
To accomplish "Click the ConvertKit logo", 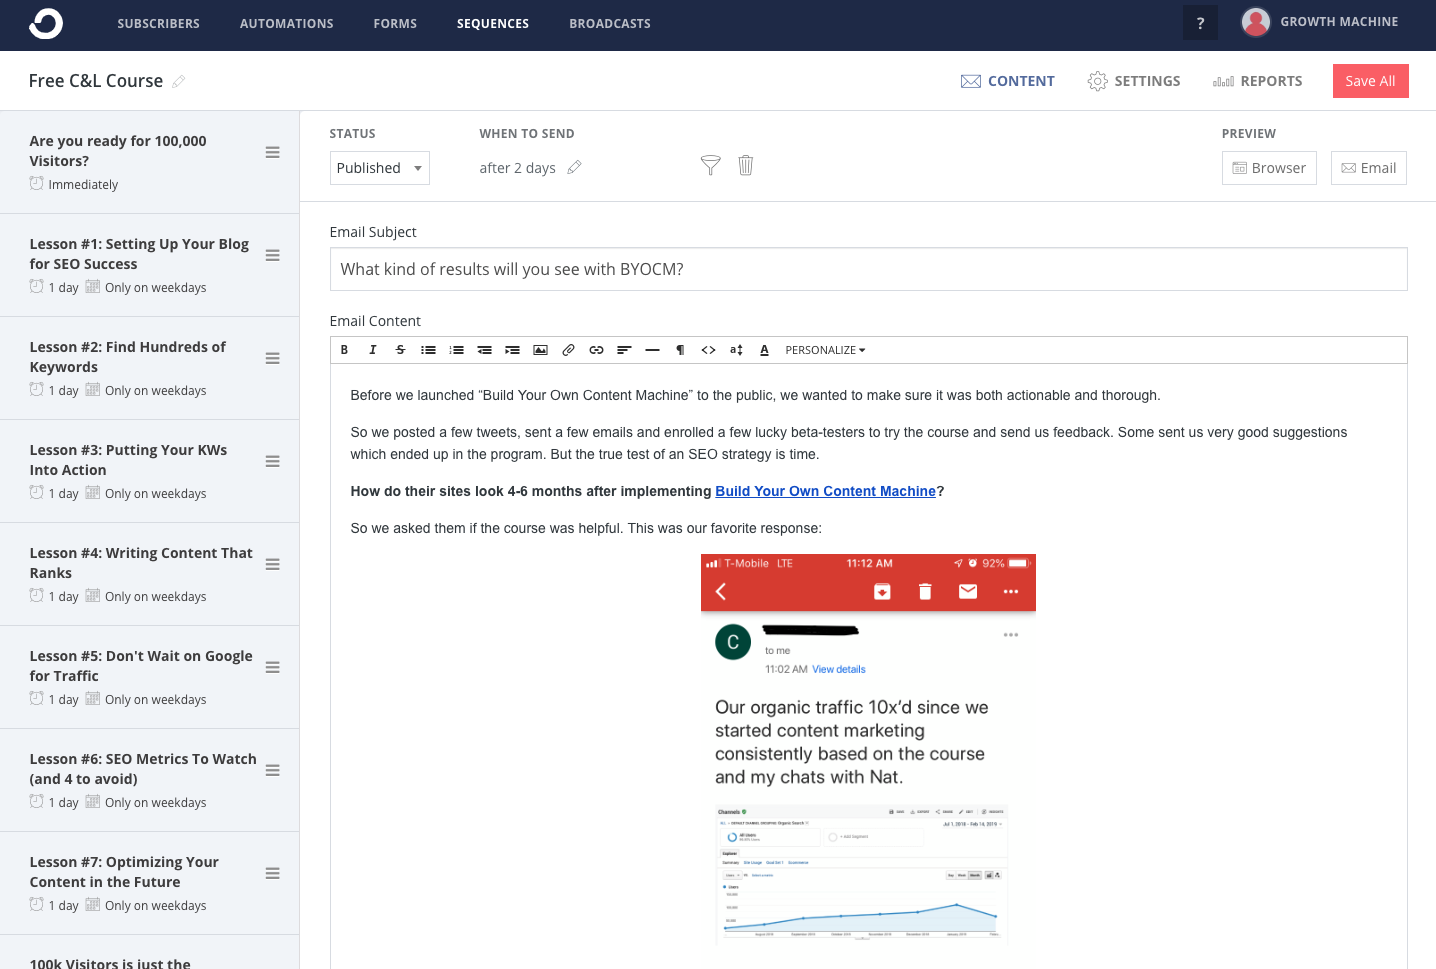I will [46, 24].
